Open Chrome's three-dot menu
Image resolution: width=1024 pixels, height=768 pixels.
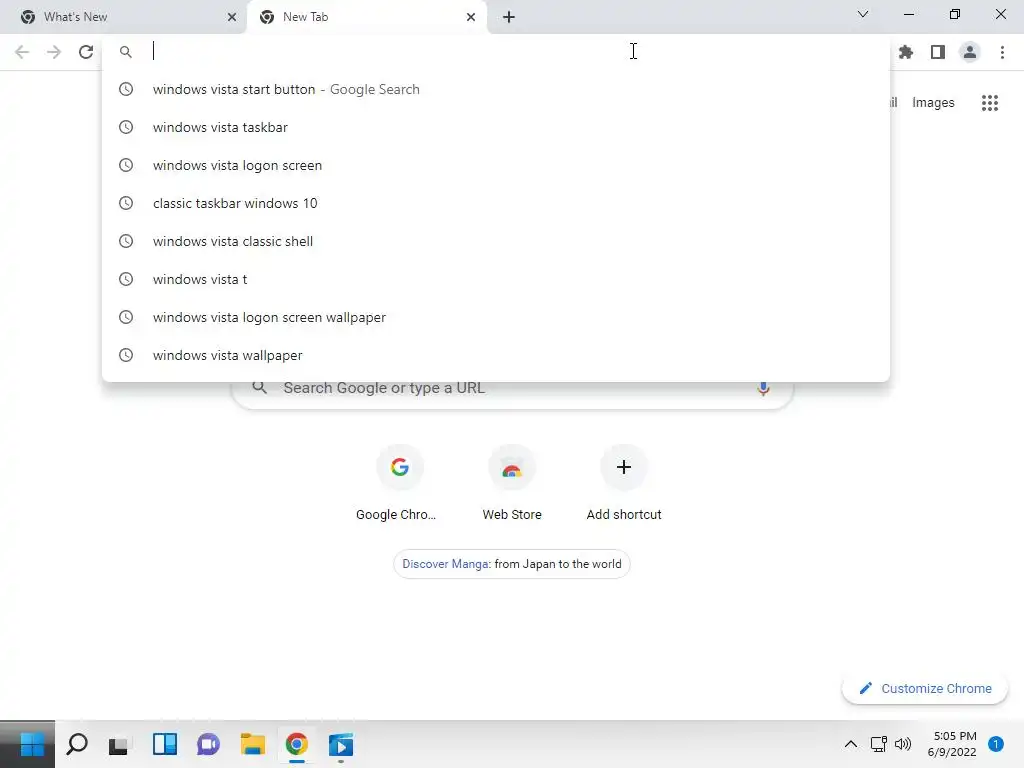coord(1002,52)
